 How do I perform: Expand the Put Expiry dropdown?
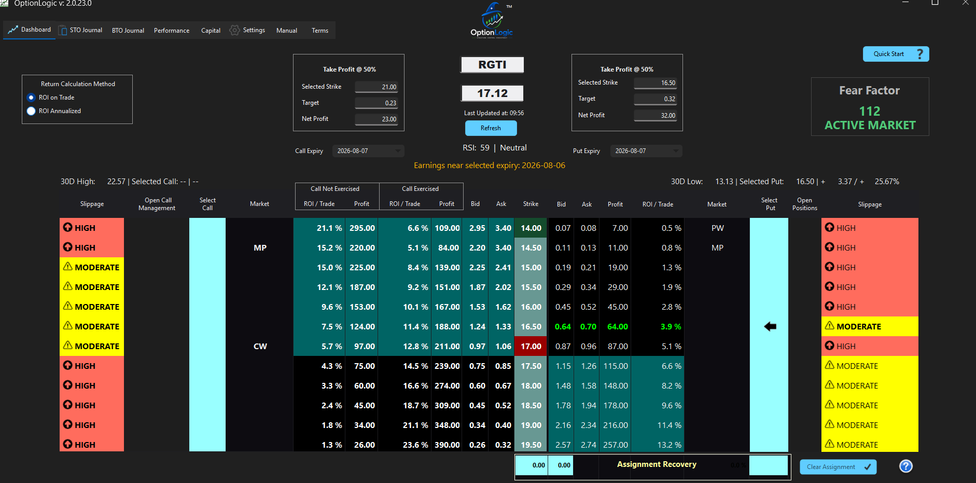pyautogui.click(x=646, y=151)
